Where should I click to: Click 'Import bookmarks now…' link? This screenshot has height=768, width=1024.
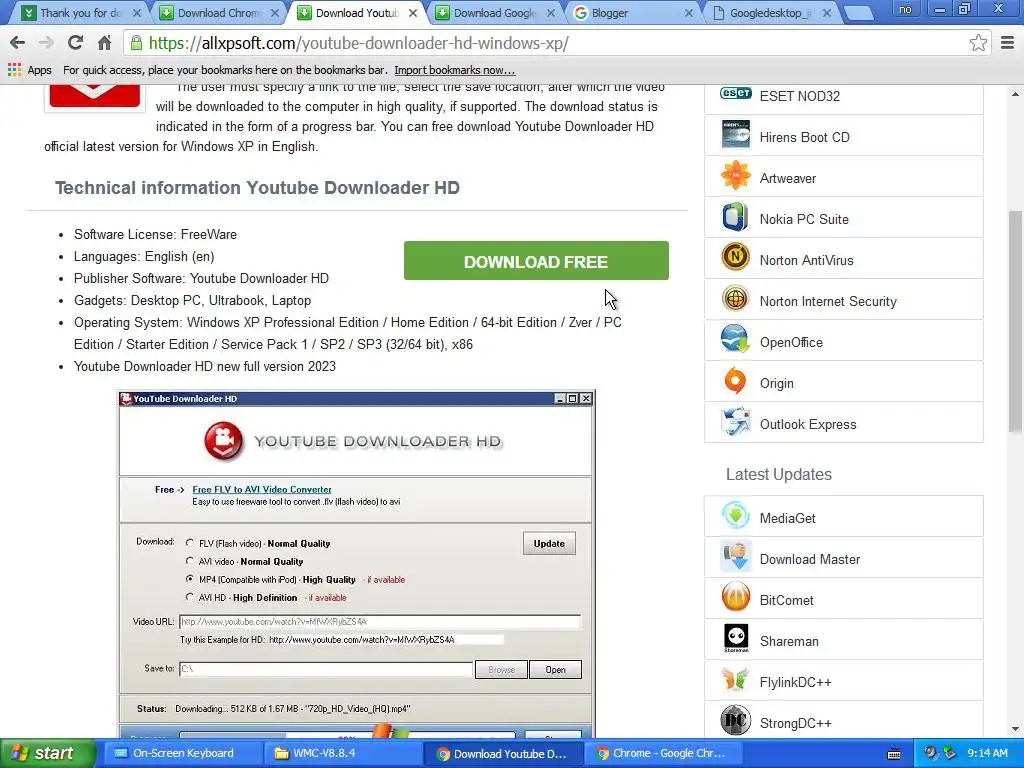455,70
